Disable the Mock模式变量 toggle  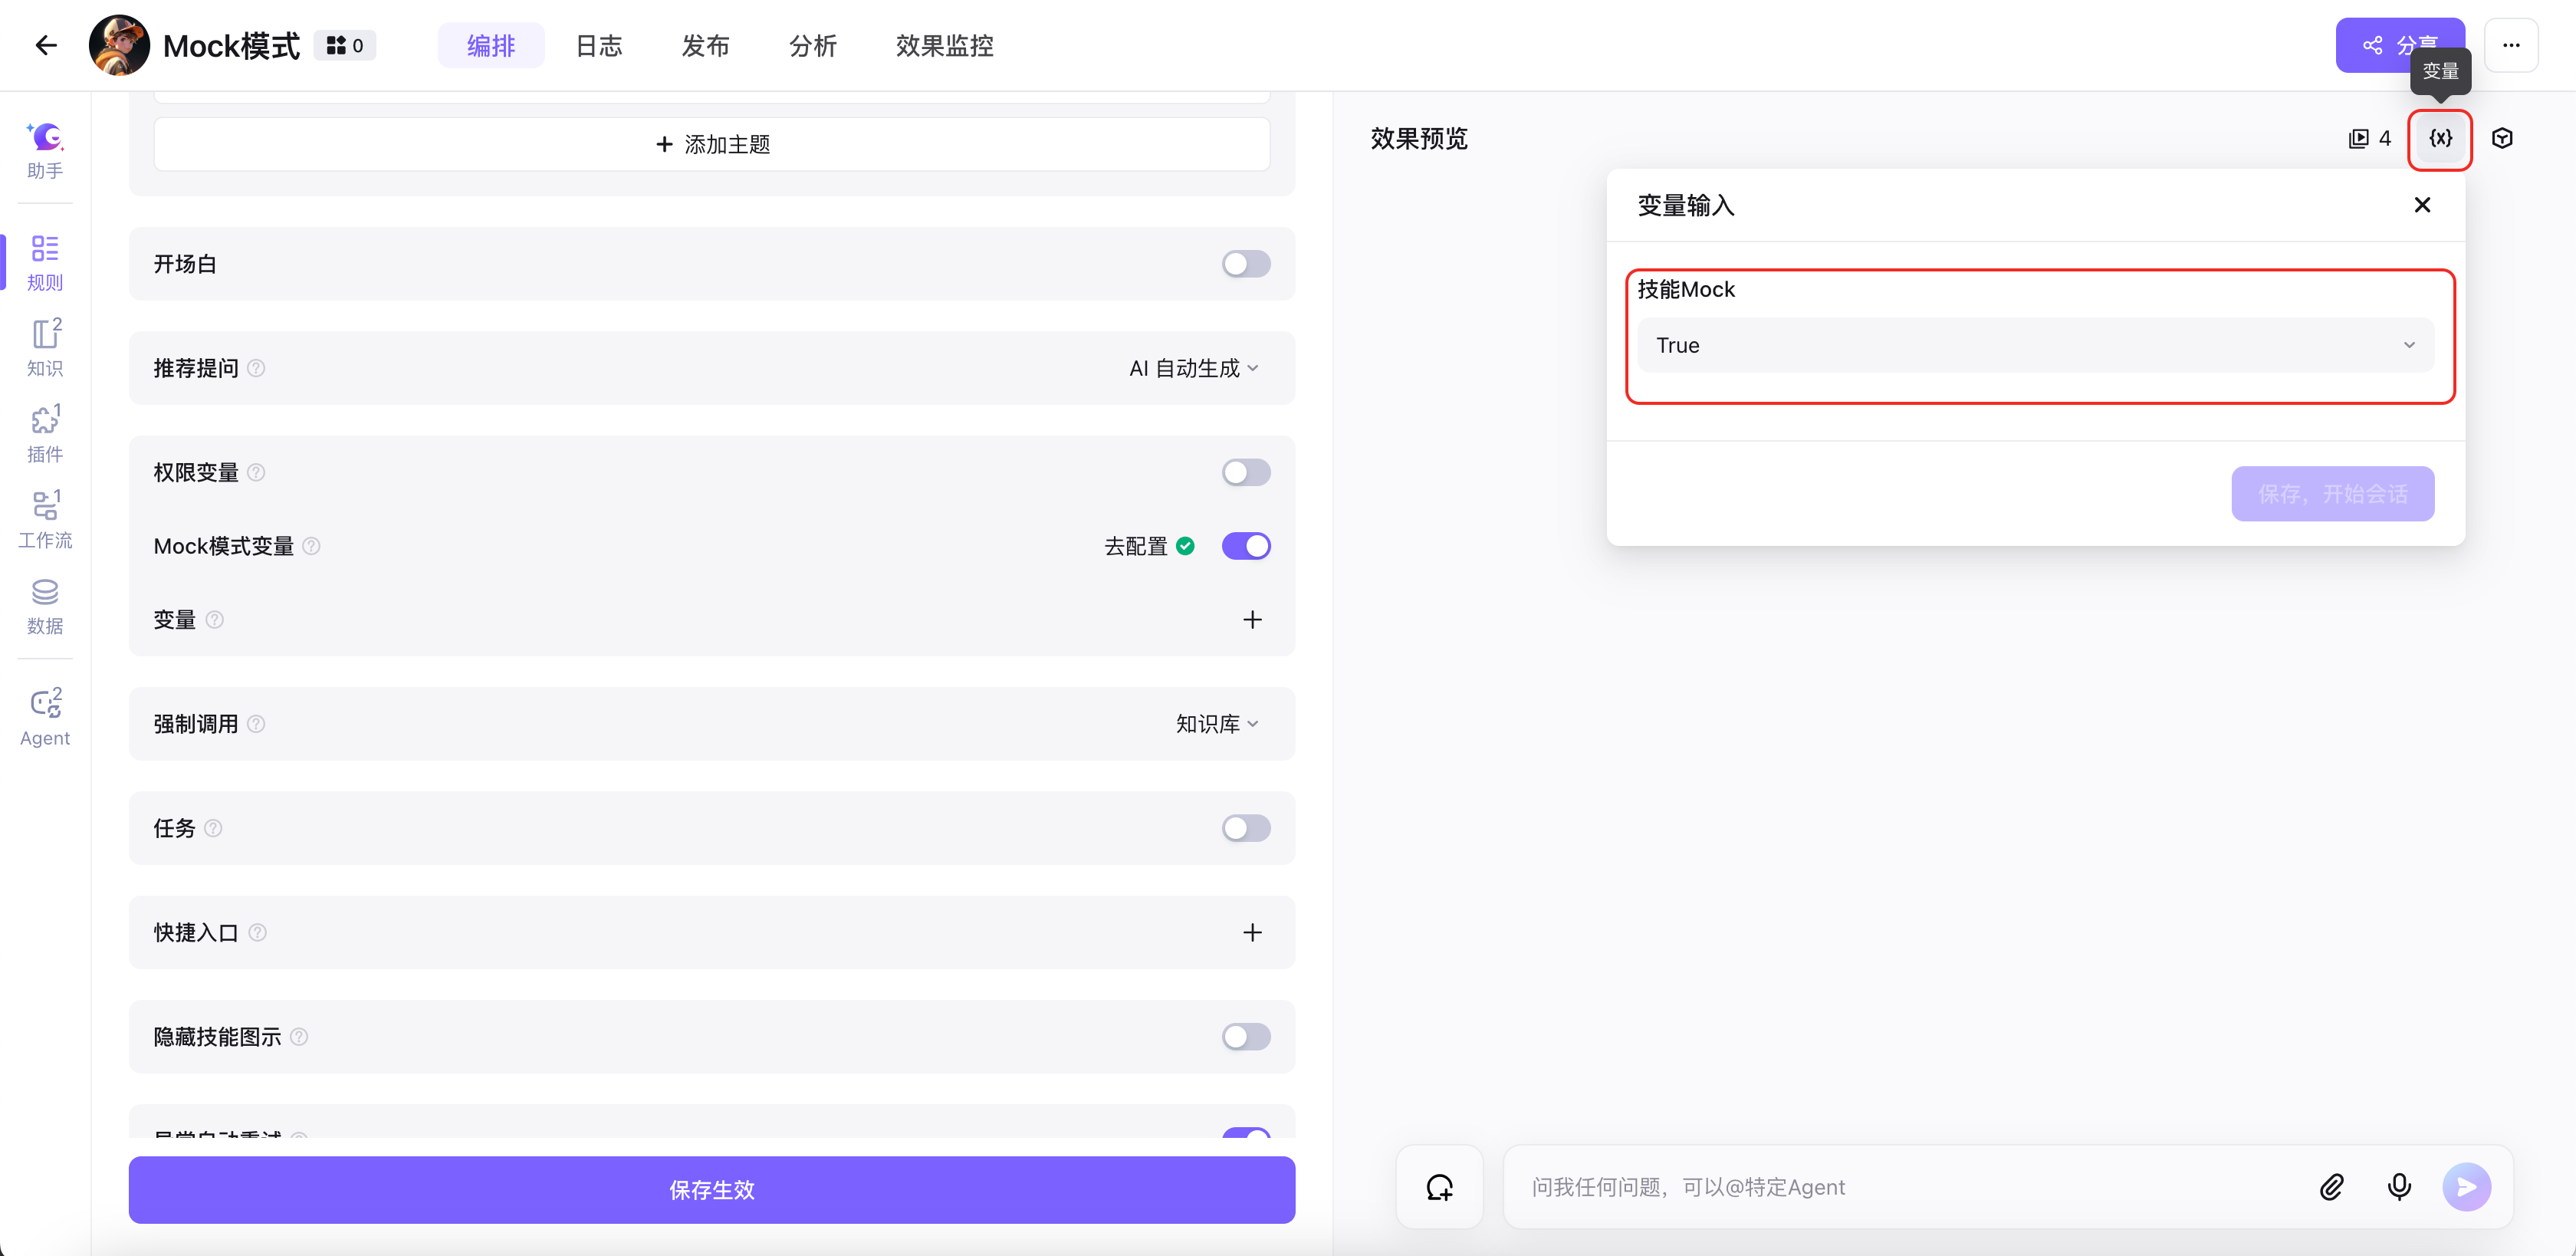pyautogui.click(x=1245, y=546)
